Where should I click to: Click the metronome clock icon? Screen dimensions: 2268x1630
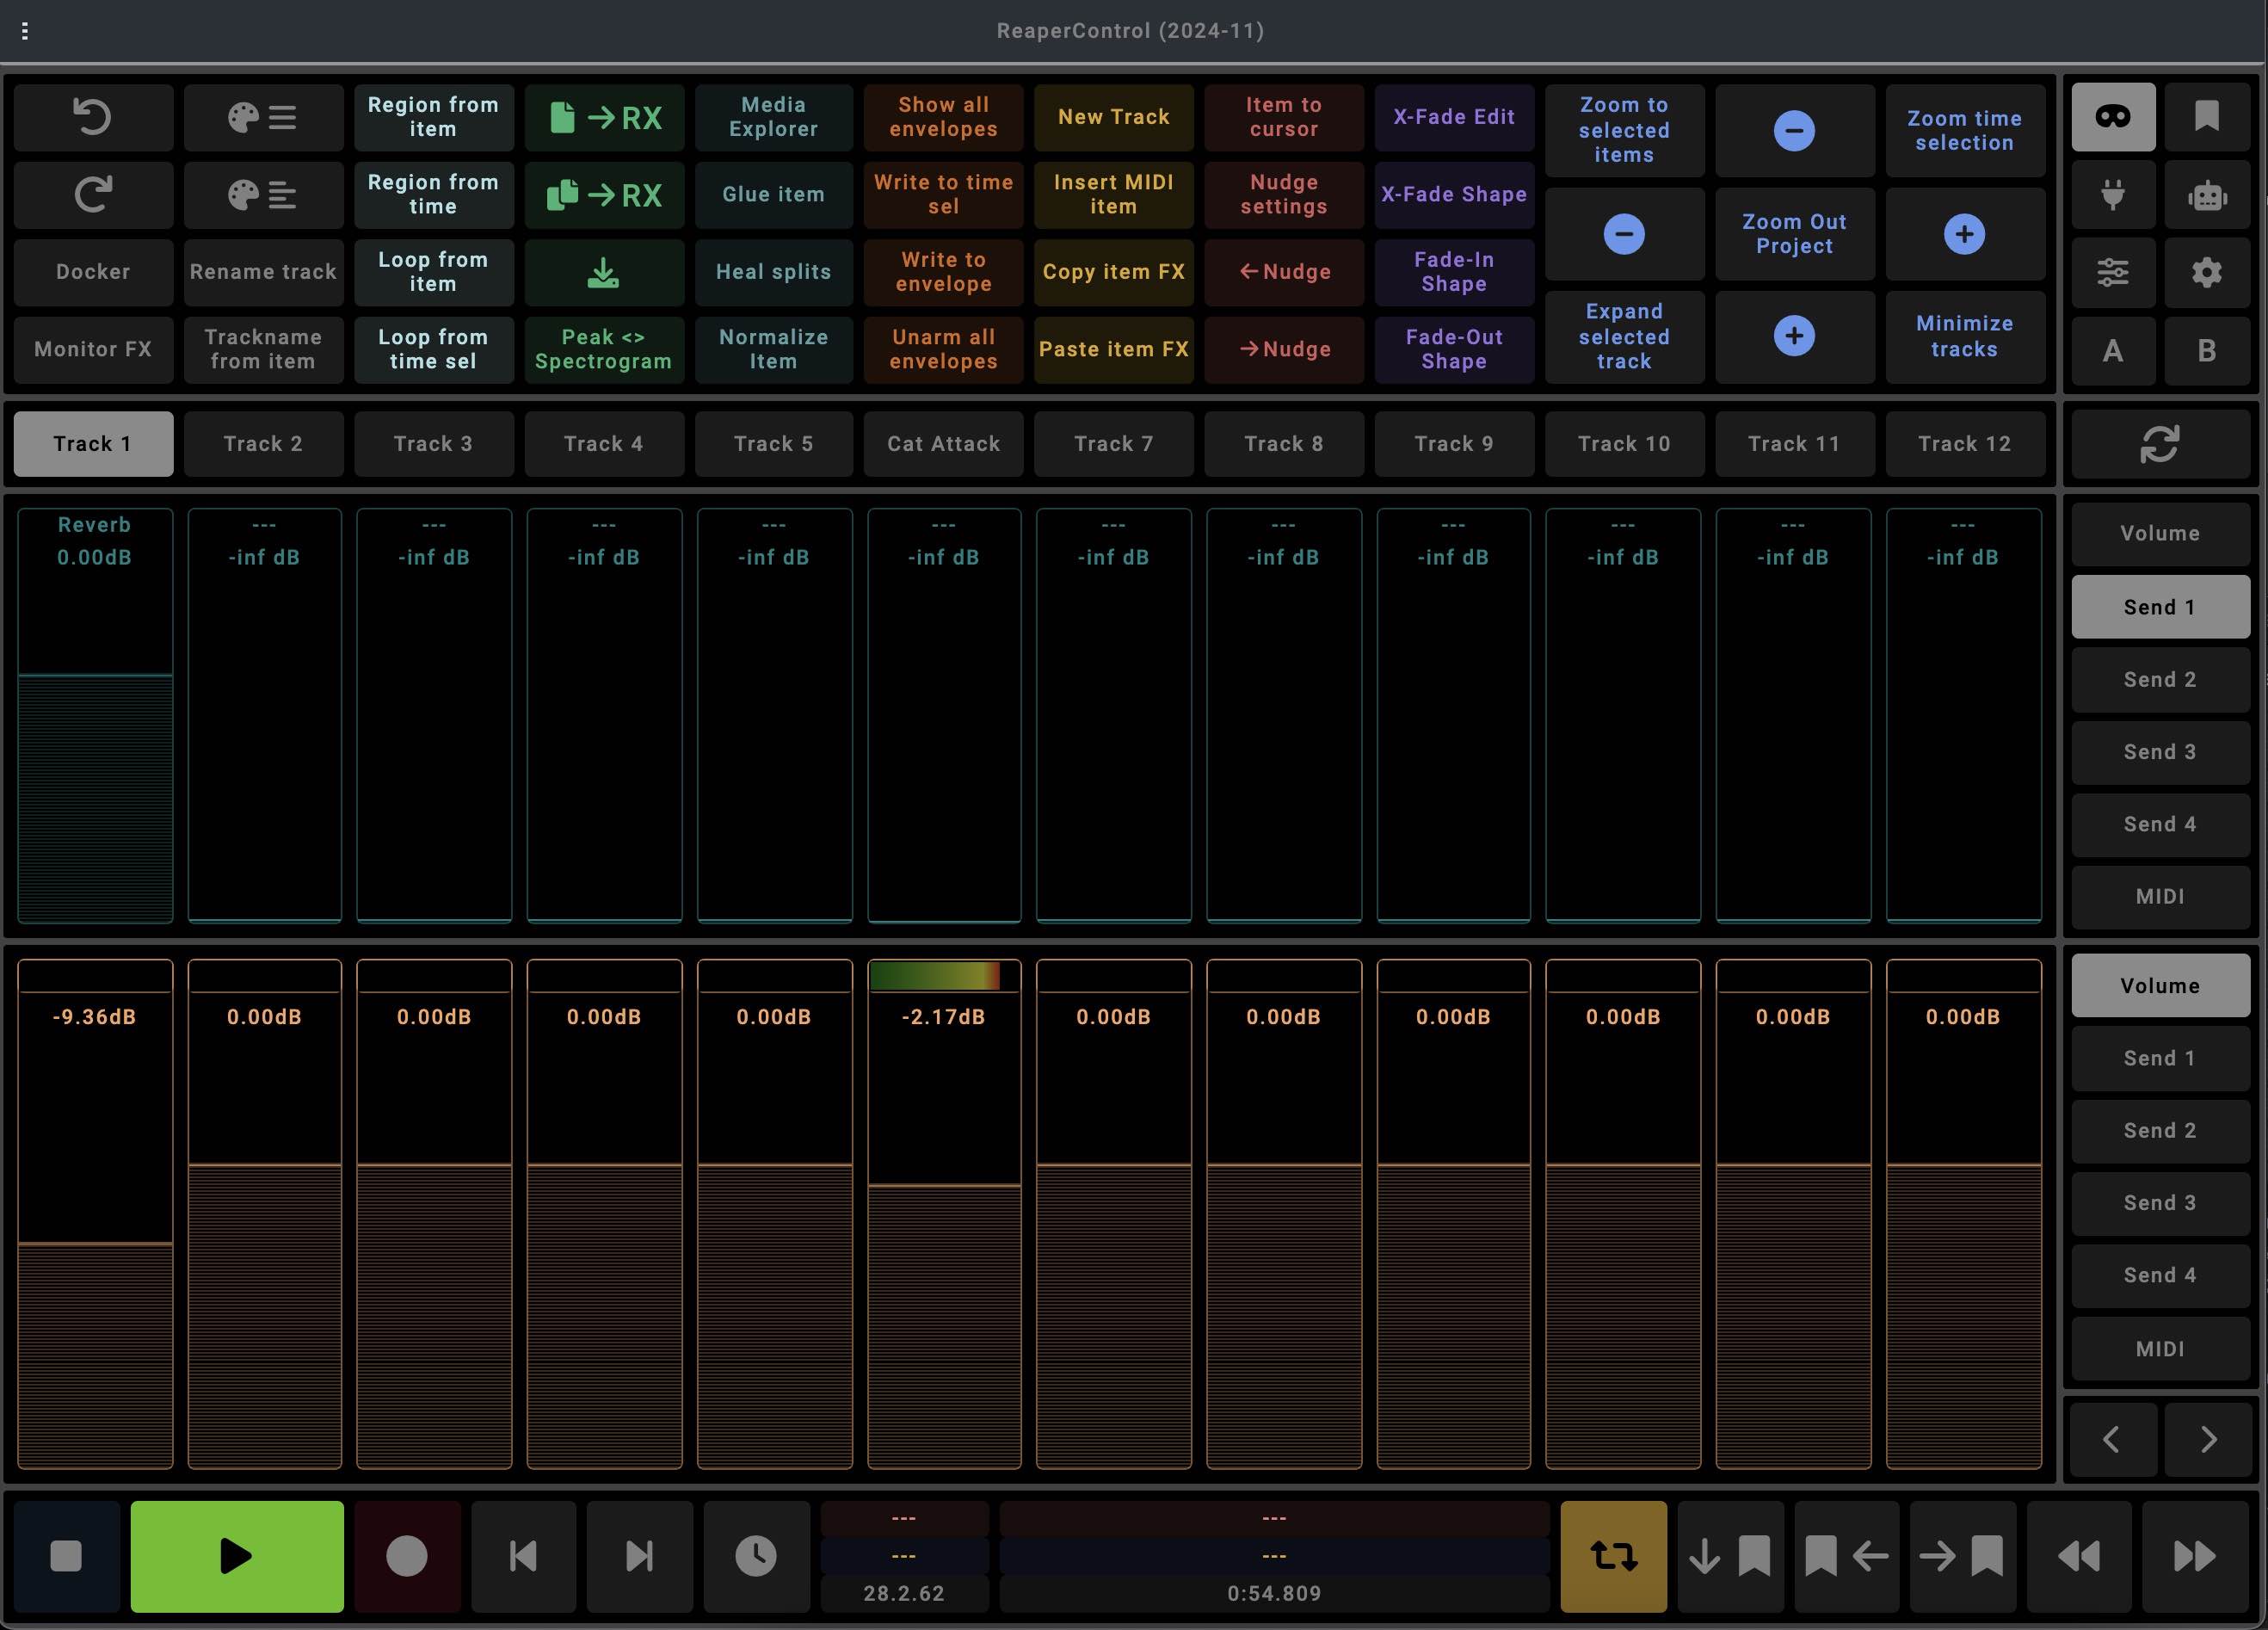[x=756, y=1556]
